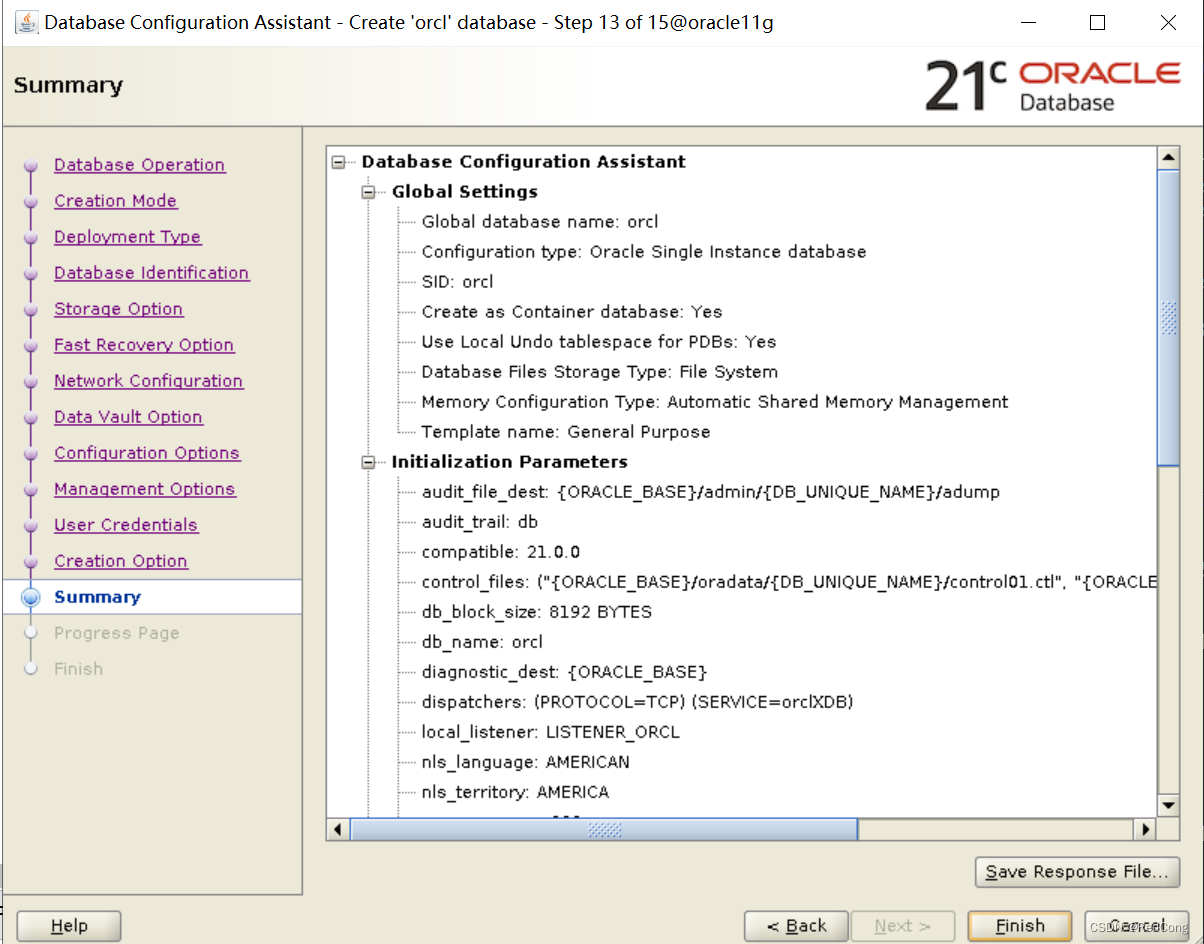Screen dimensions: 1204x944
Task: Click the horizontal scrollbar thumb
Action: click(604, 829)
